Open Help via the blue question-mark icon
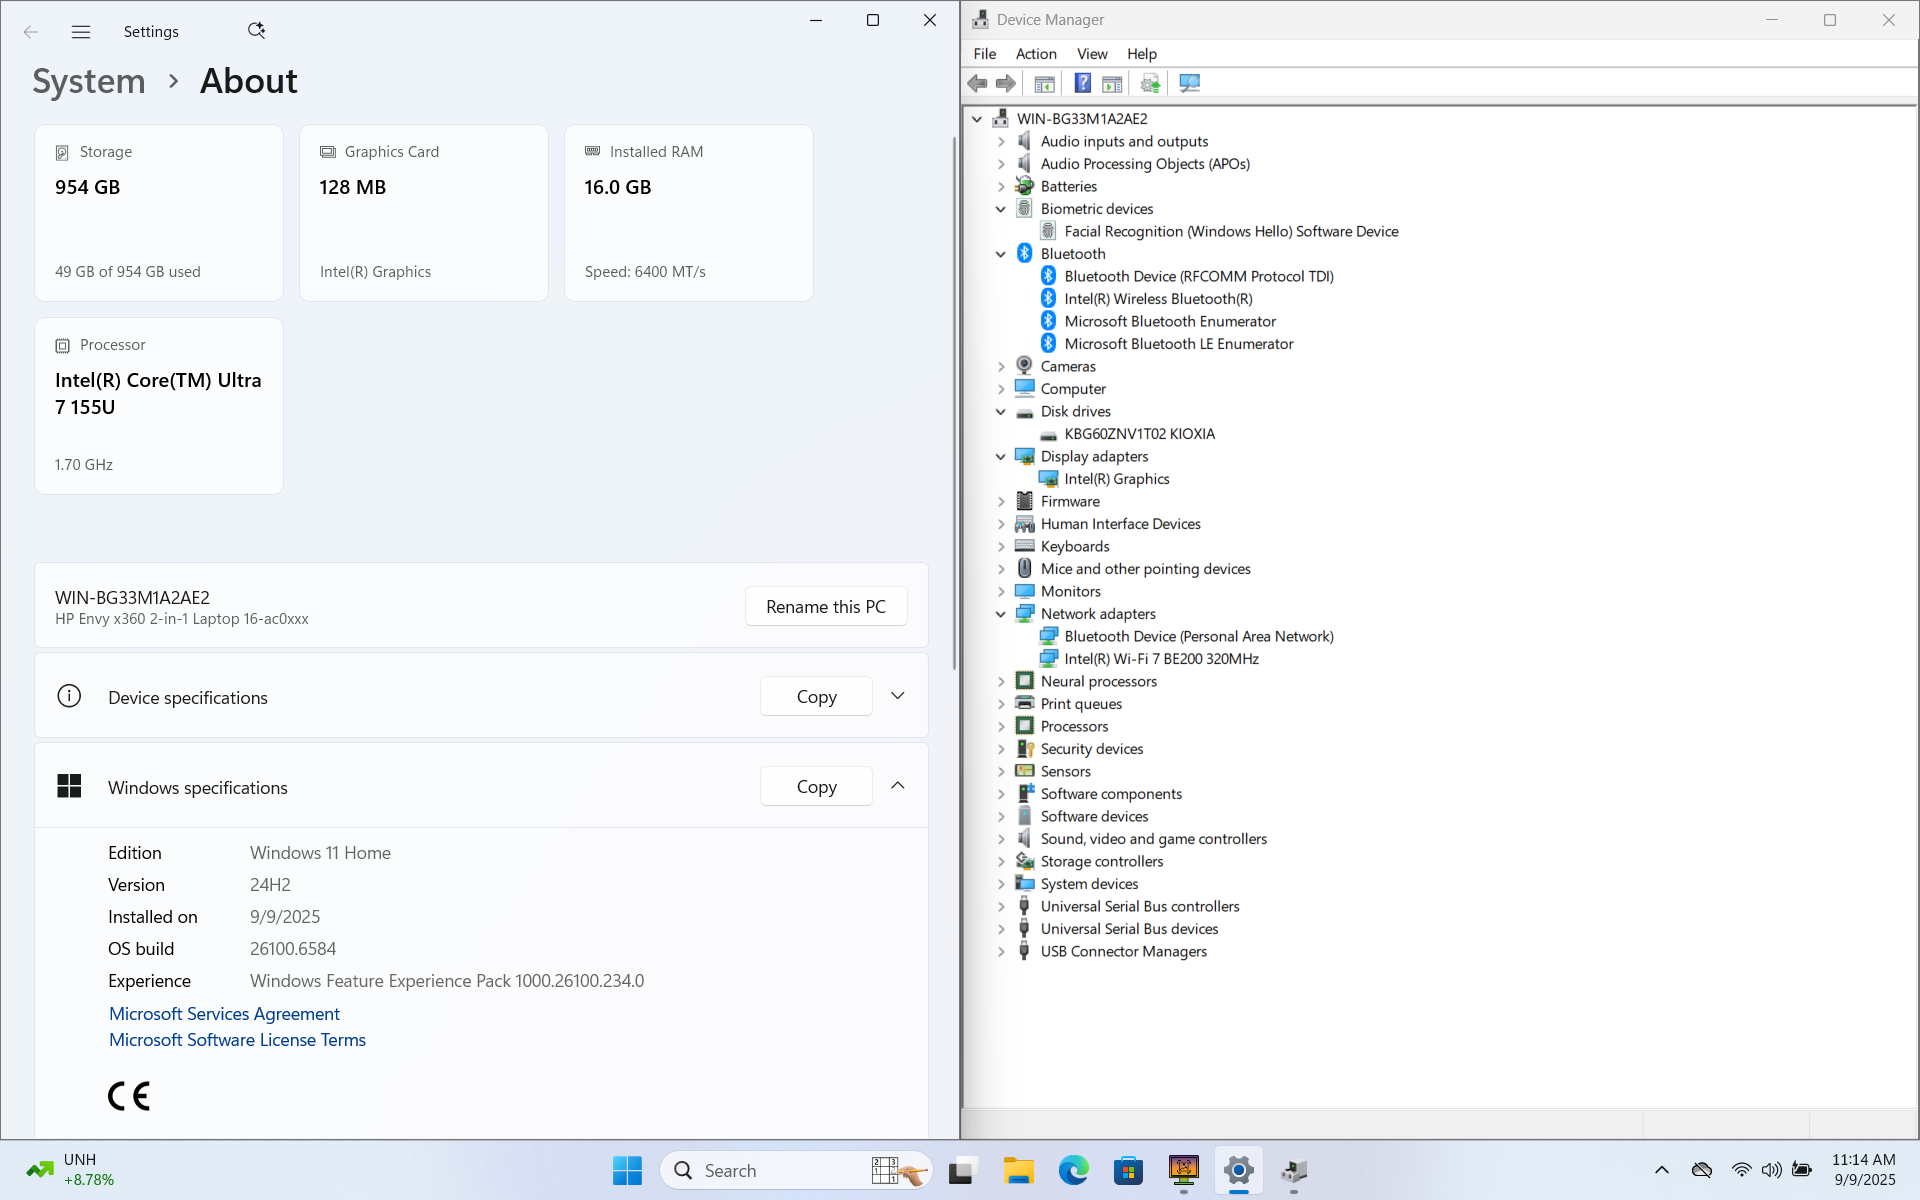The width and height of the screenshot is (1920, 1200). coord(1082,84)
